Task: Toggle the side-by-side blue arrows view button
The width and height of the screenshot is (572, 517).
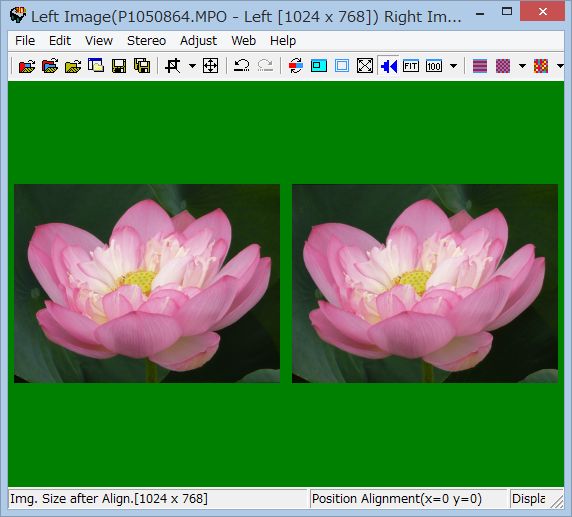Action: (388, 66)
